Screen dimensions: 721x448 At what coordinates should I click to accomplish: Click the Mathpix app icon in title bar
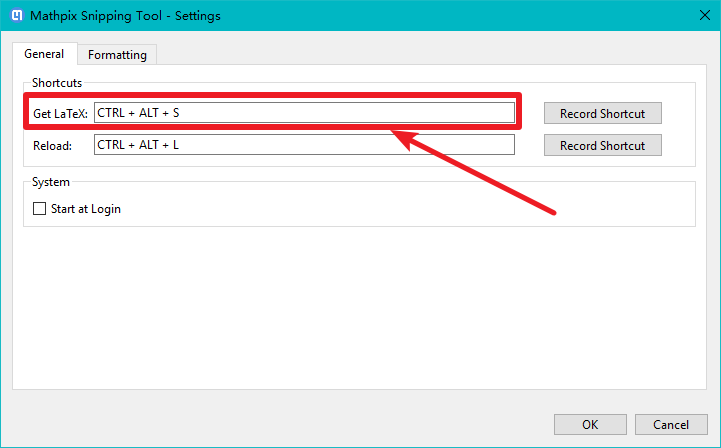(x=17, y=15)
